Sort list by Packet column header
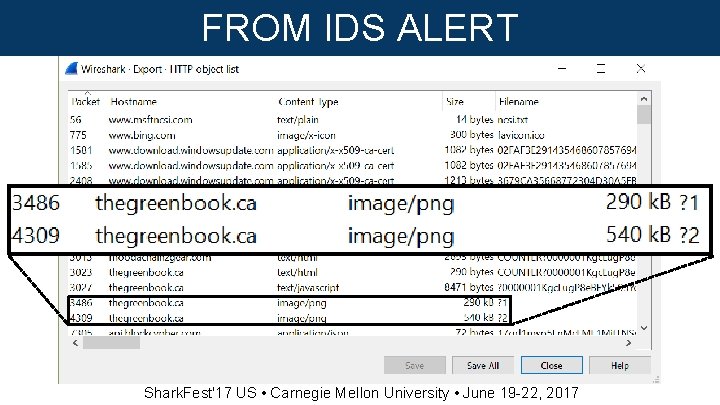 pyautogui.click(x=86, y=101)
